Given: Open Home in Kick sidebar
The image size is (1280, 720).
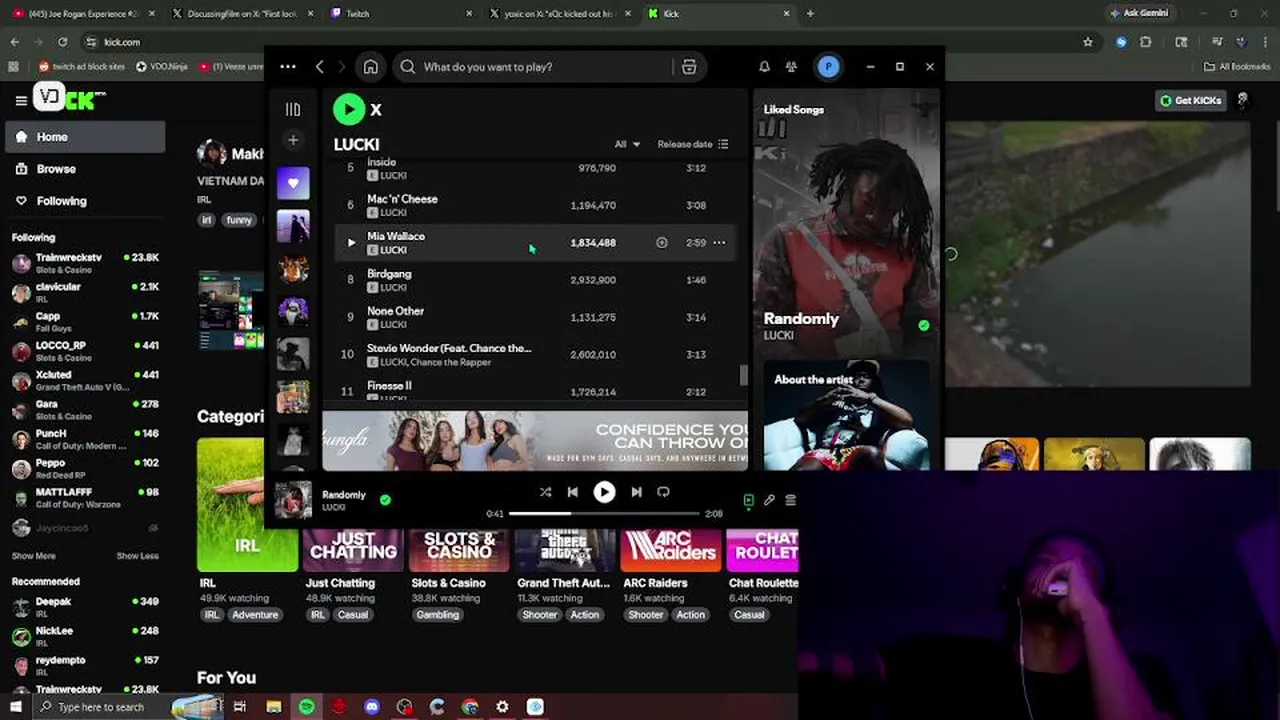Looking at the screenshot, I should tap(86, 137).
